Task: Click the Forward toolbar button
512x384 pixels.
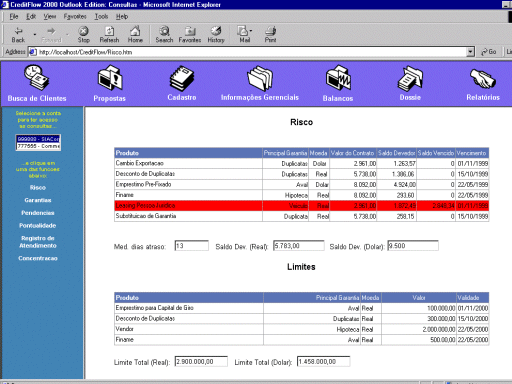Action: (x=51, y=35)
